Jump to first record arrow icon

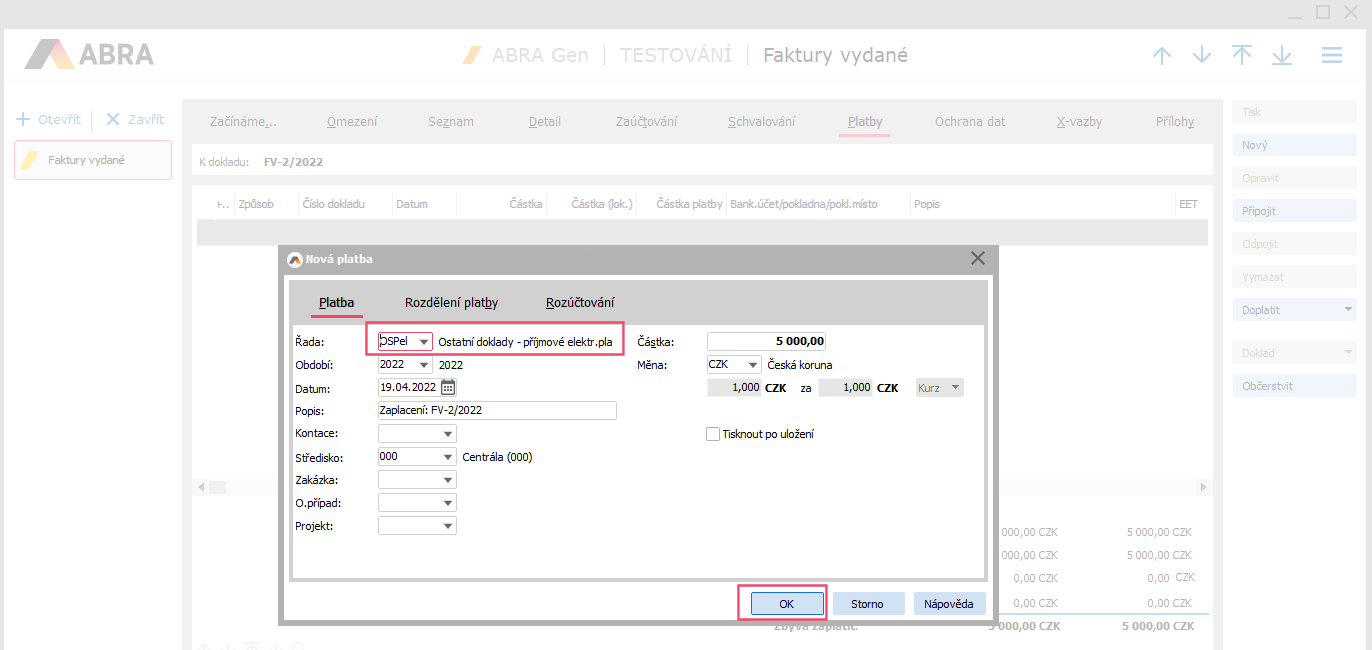(1242, 56)
